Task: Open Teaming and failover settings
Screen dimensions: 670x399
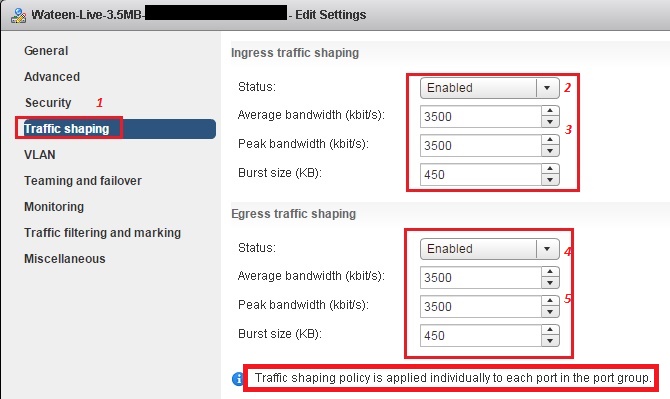Action: click(83, 181)
